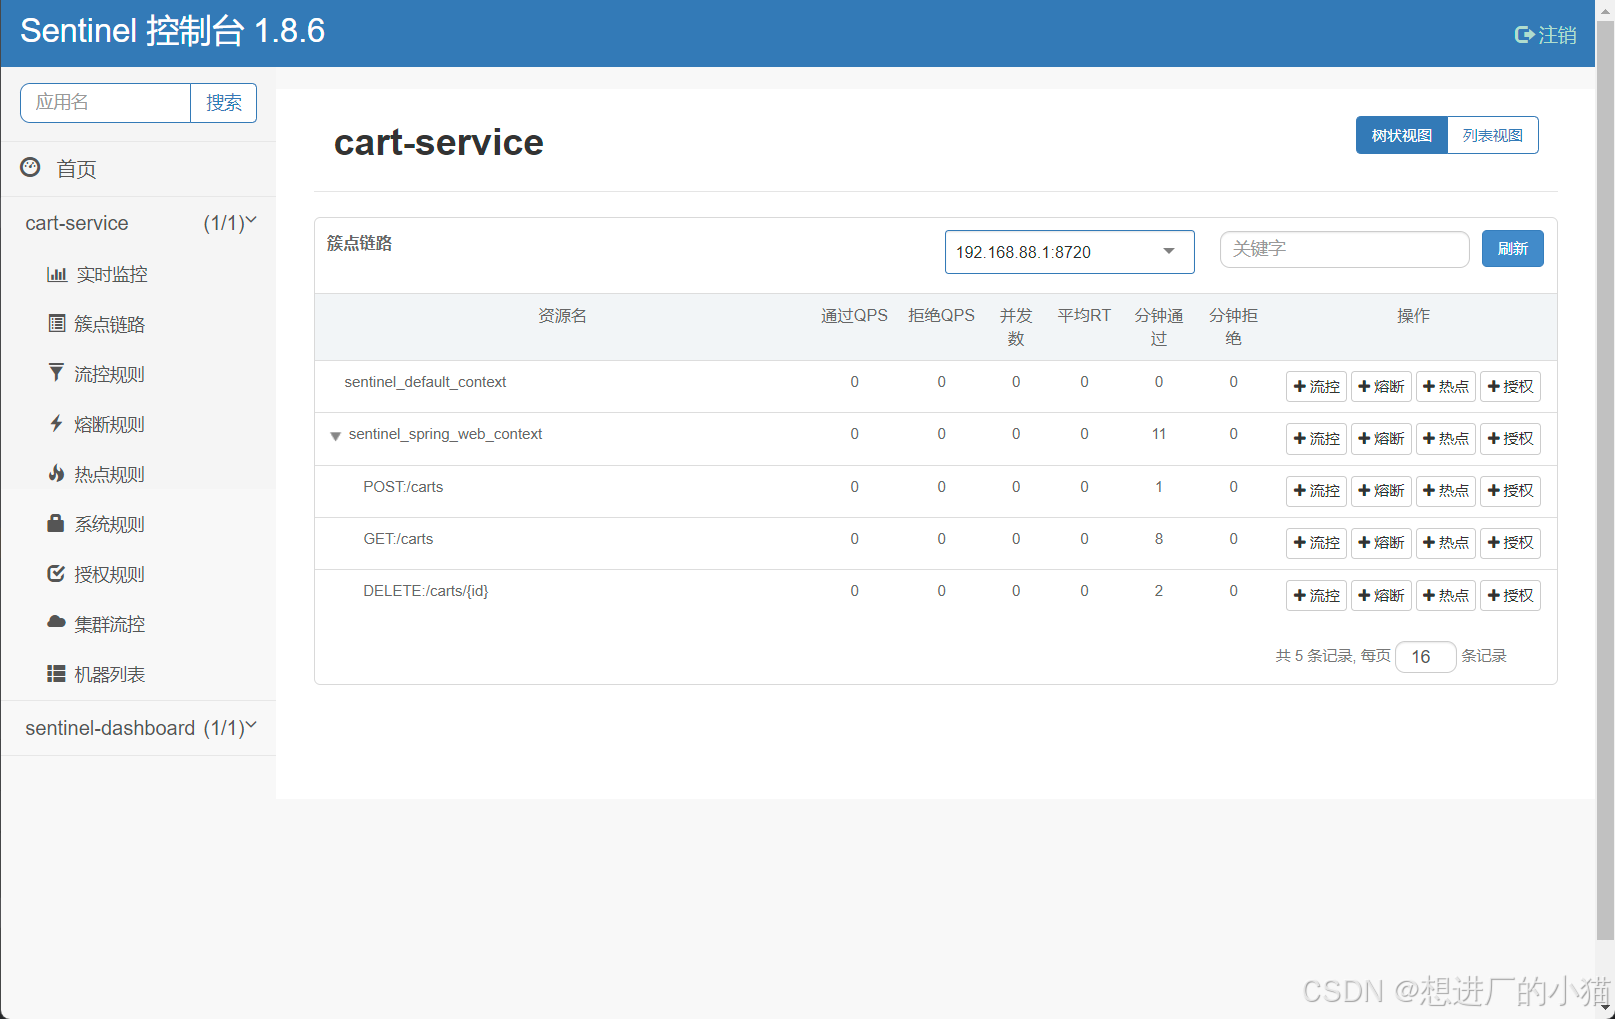The width and height of the screenshot is (1615, 1019).
Task: Click the page size field showing 16
Action: (x=1425, y=657)
